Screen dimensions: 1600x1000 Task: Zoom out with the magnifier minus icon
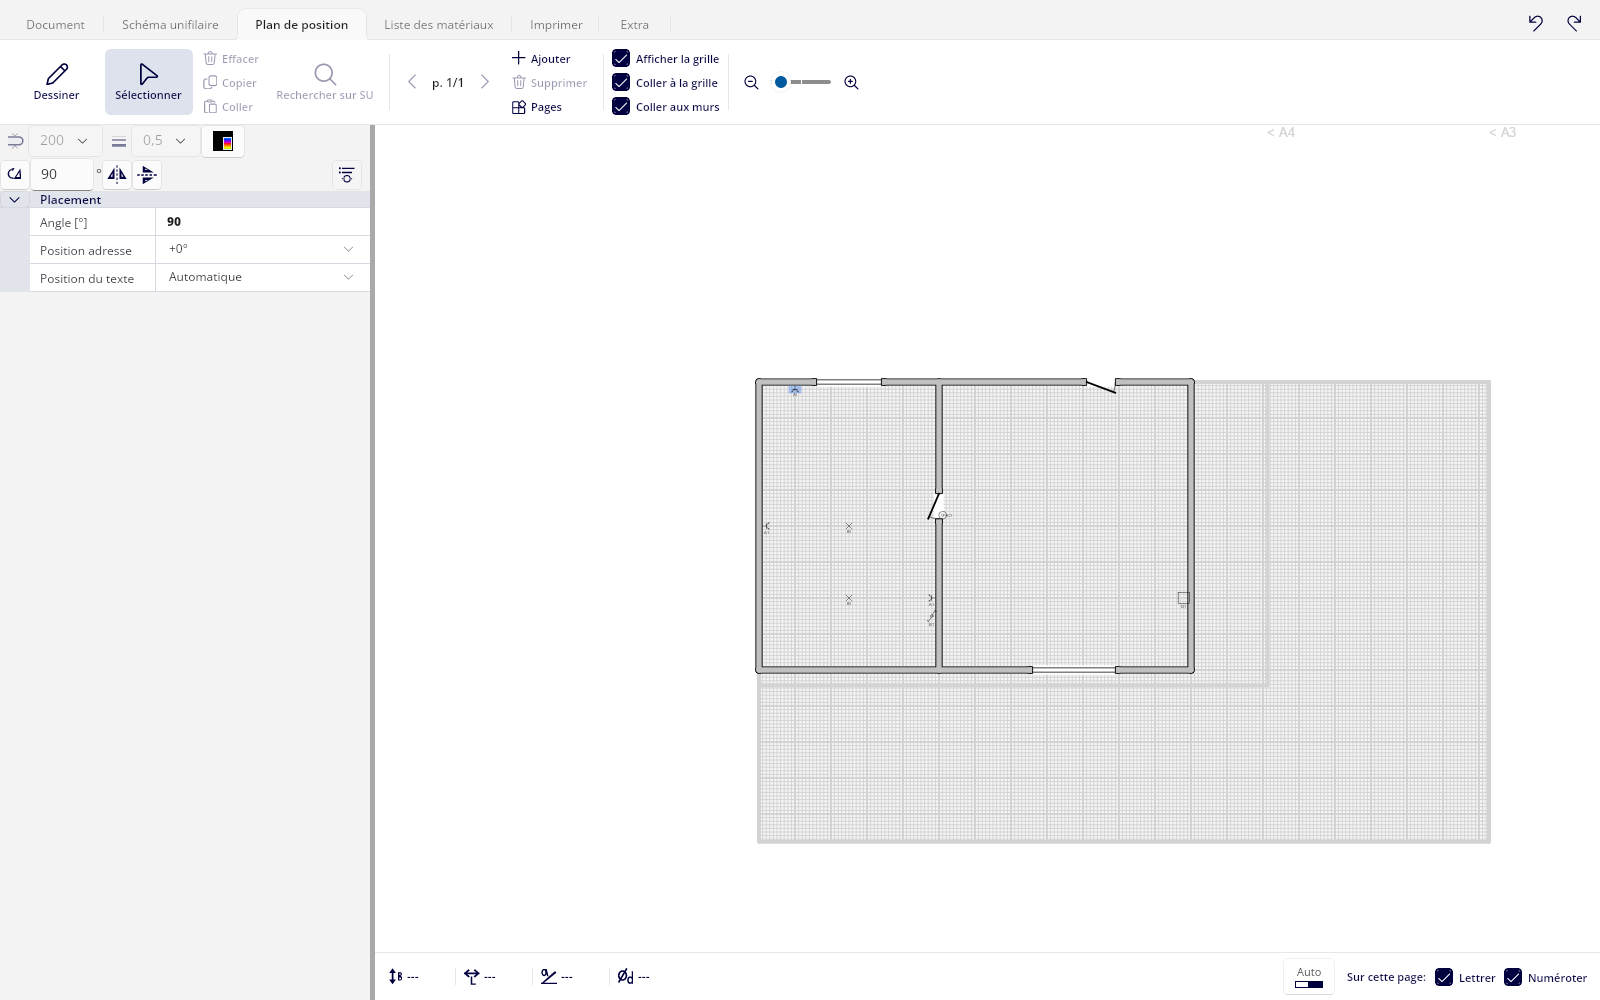coord(751,83)
